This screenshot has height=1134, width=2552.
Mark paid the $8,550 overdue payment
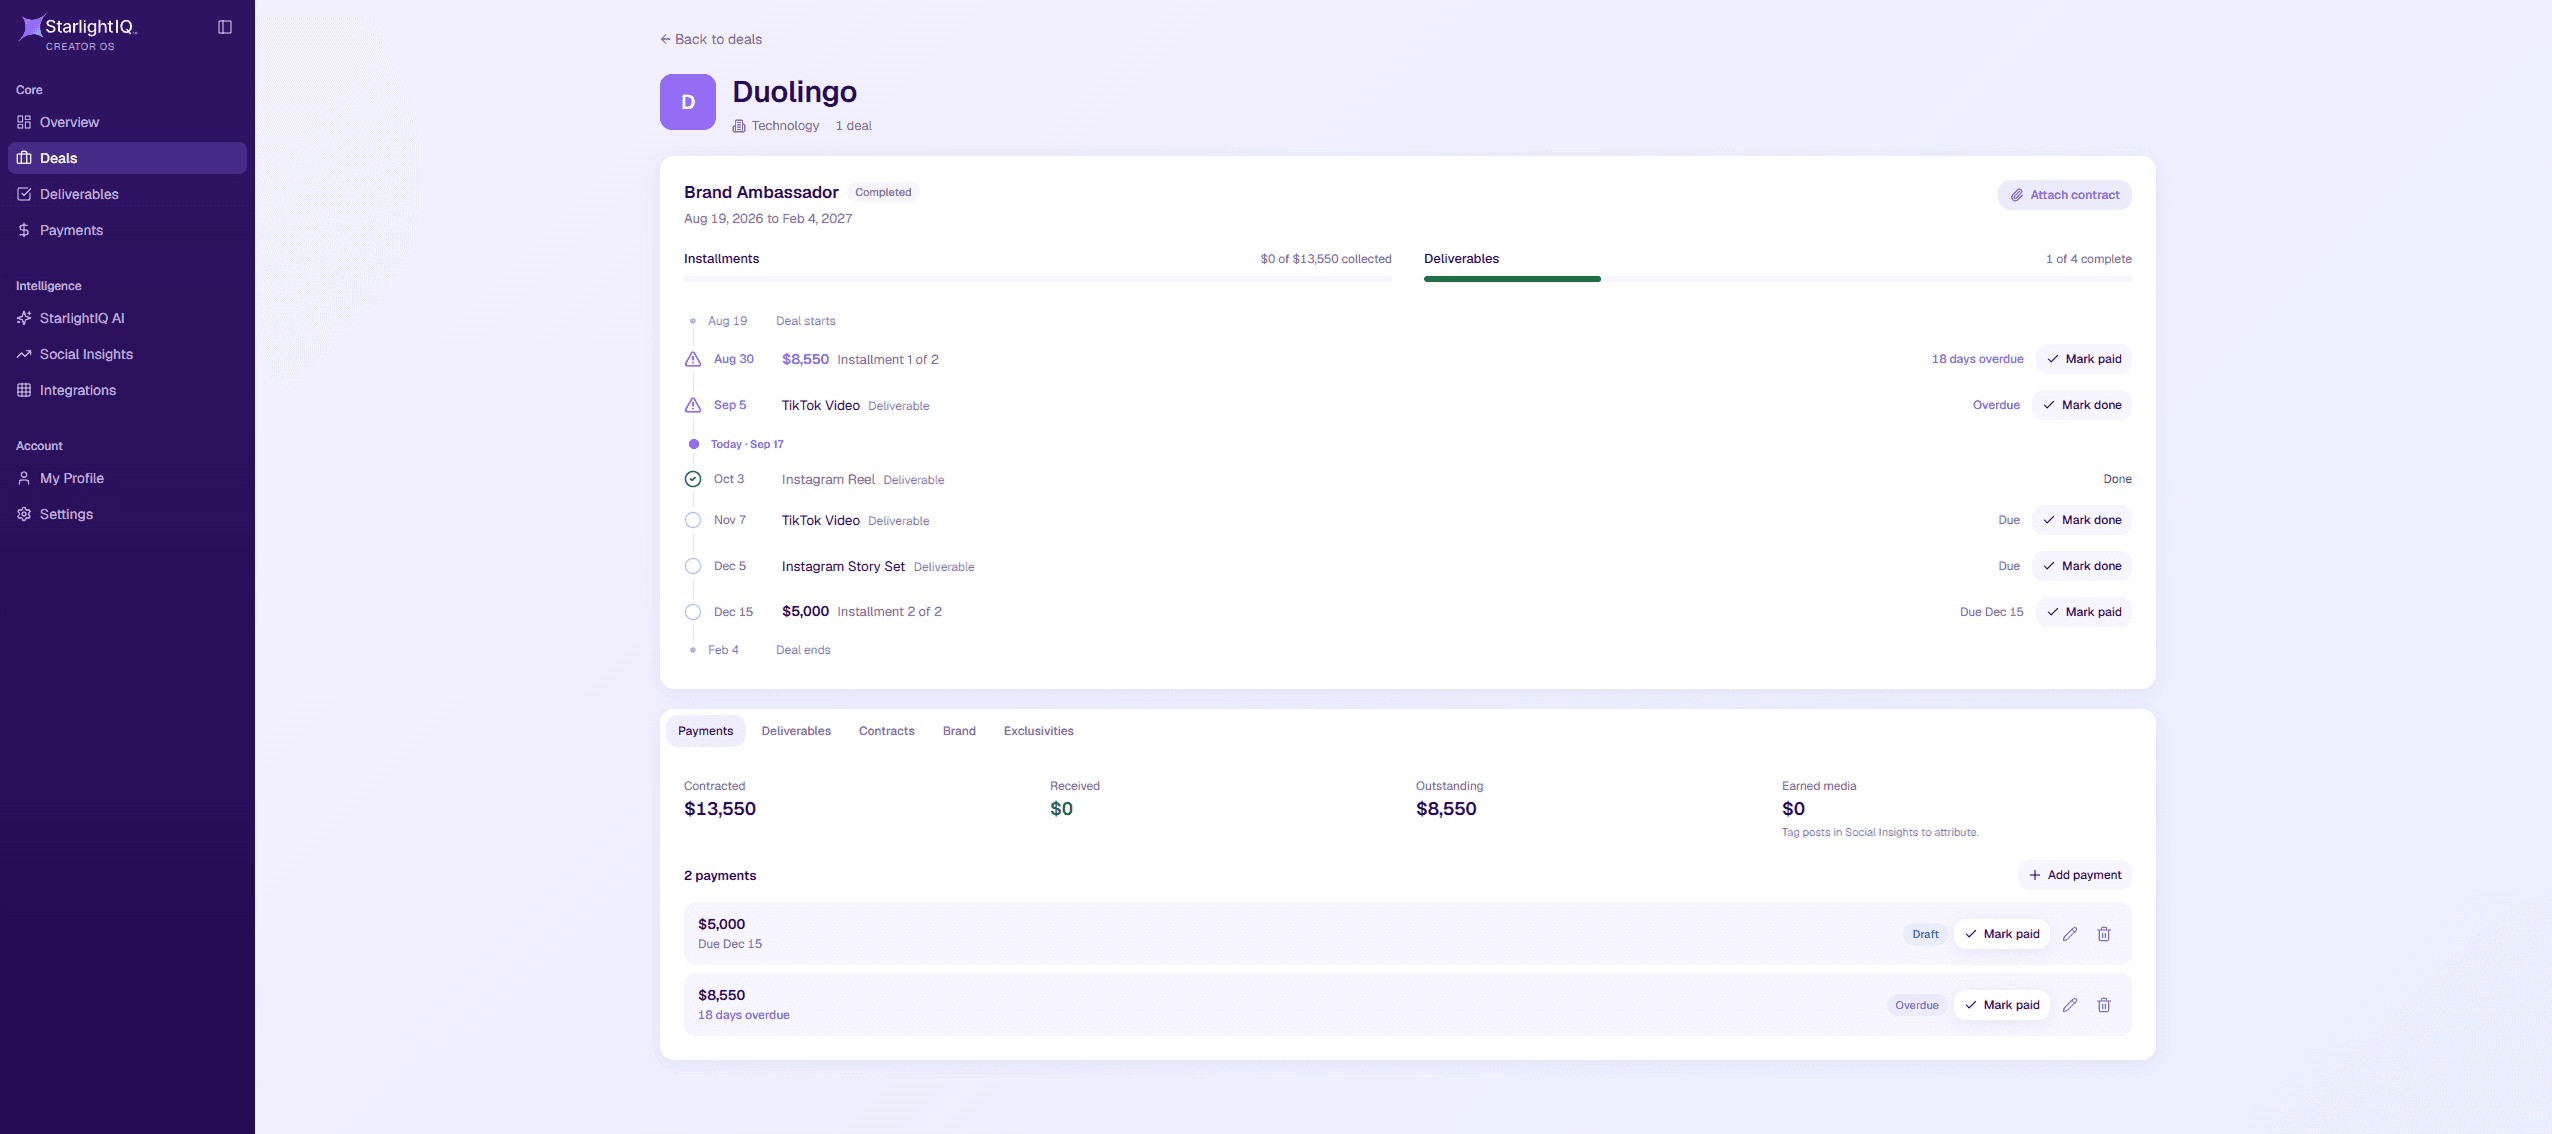point(2001,1005)
